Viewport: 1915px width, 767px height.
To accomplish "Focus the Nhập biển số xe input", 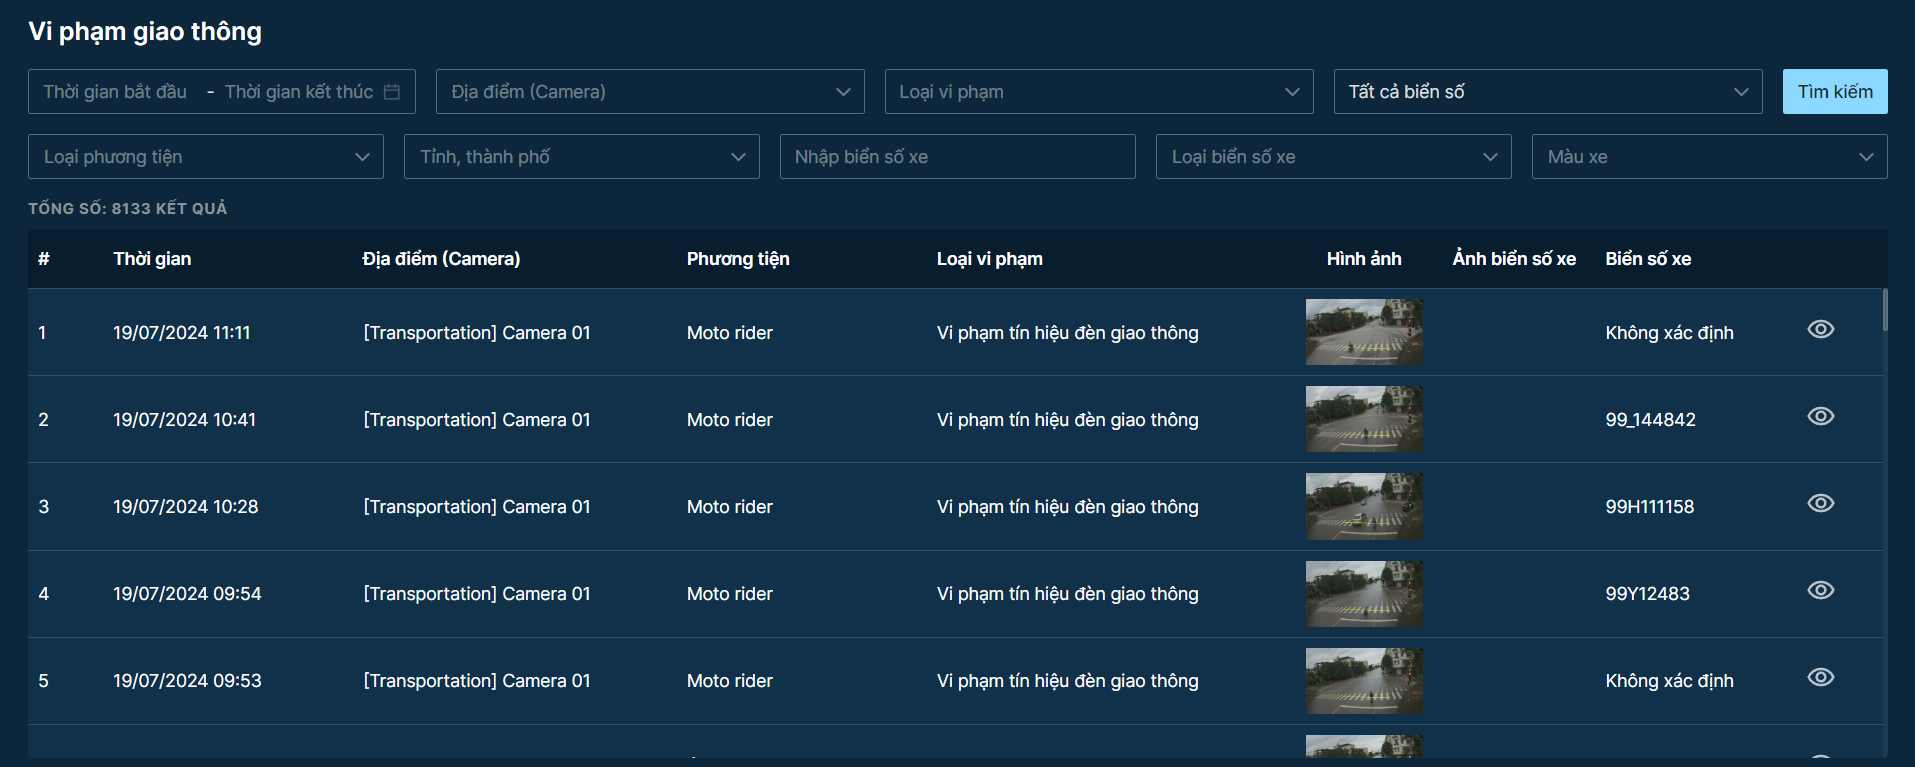I will (x=958, y=157).
